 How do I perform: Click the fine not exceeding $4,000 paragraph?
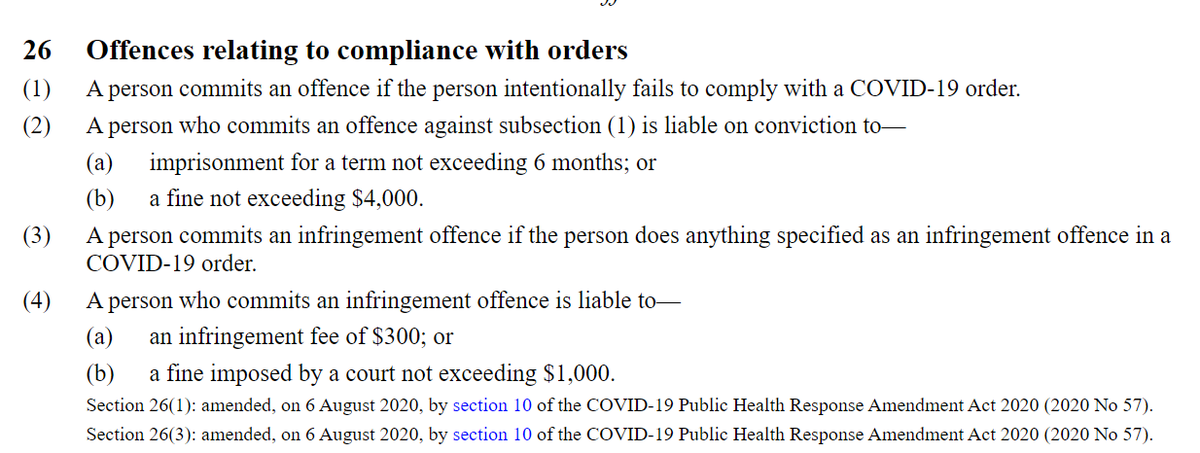[285, 197]
